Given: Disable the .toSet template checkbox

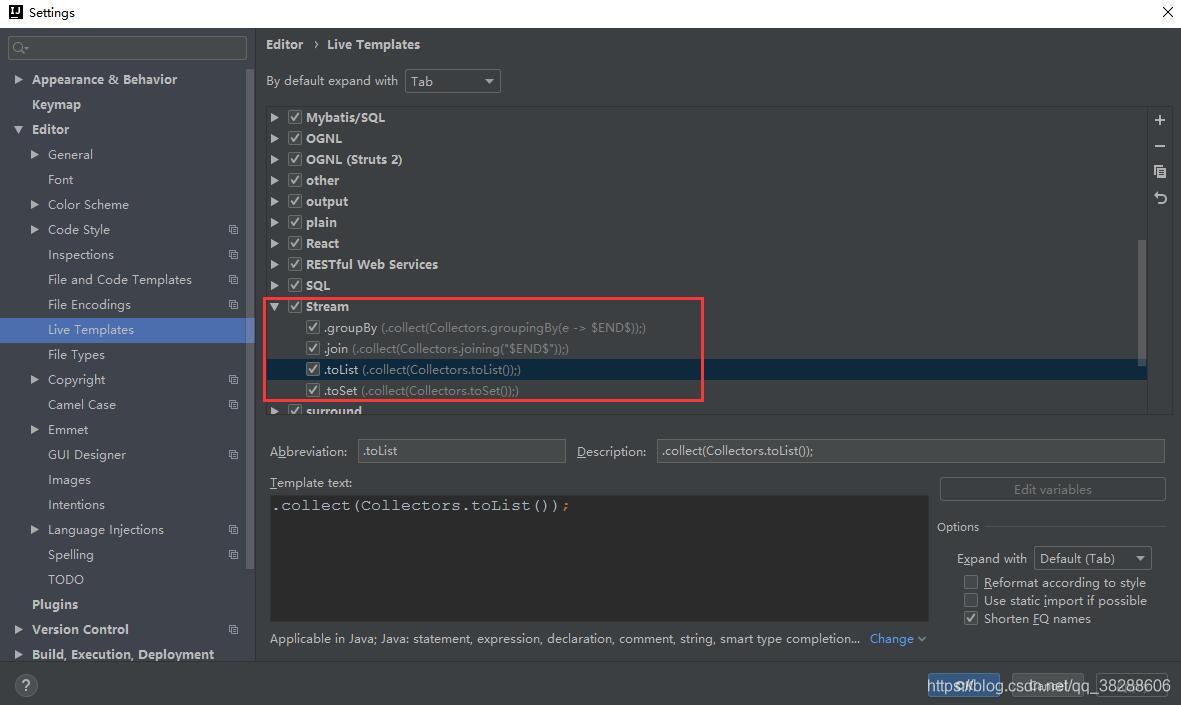Looking at the screenshot, I should (313, 390).
